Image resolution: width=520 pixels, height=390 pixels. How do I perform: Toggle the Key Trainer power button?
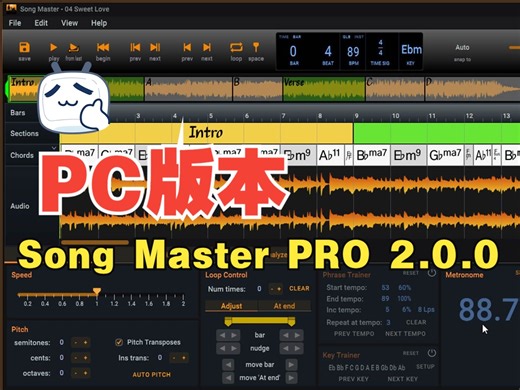point(432,353)
